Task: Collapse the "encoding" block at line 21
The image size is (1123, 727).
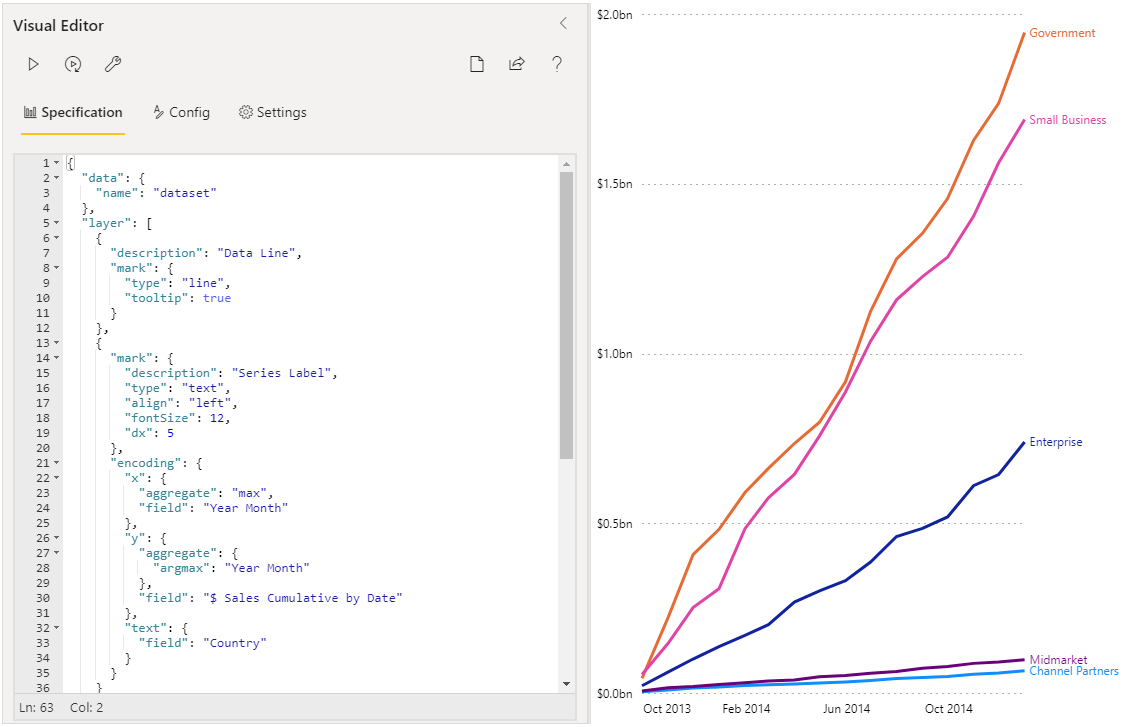Action: pos(57,463)
